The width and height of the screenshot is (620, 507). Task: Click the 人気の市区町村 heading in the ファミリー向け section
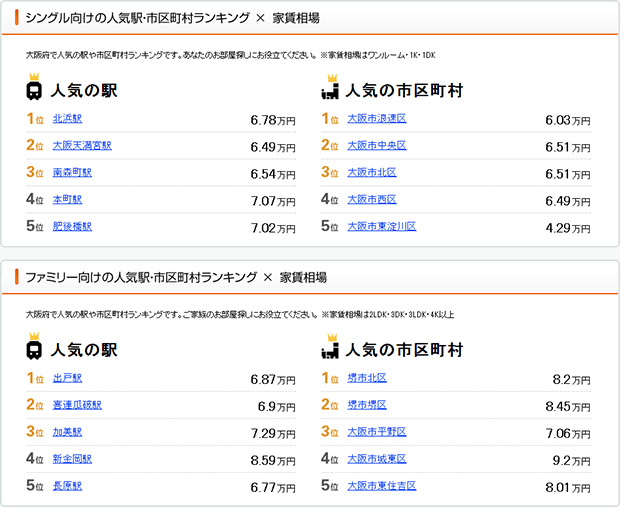point(404,350)
